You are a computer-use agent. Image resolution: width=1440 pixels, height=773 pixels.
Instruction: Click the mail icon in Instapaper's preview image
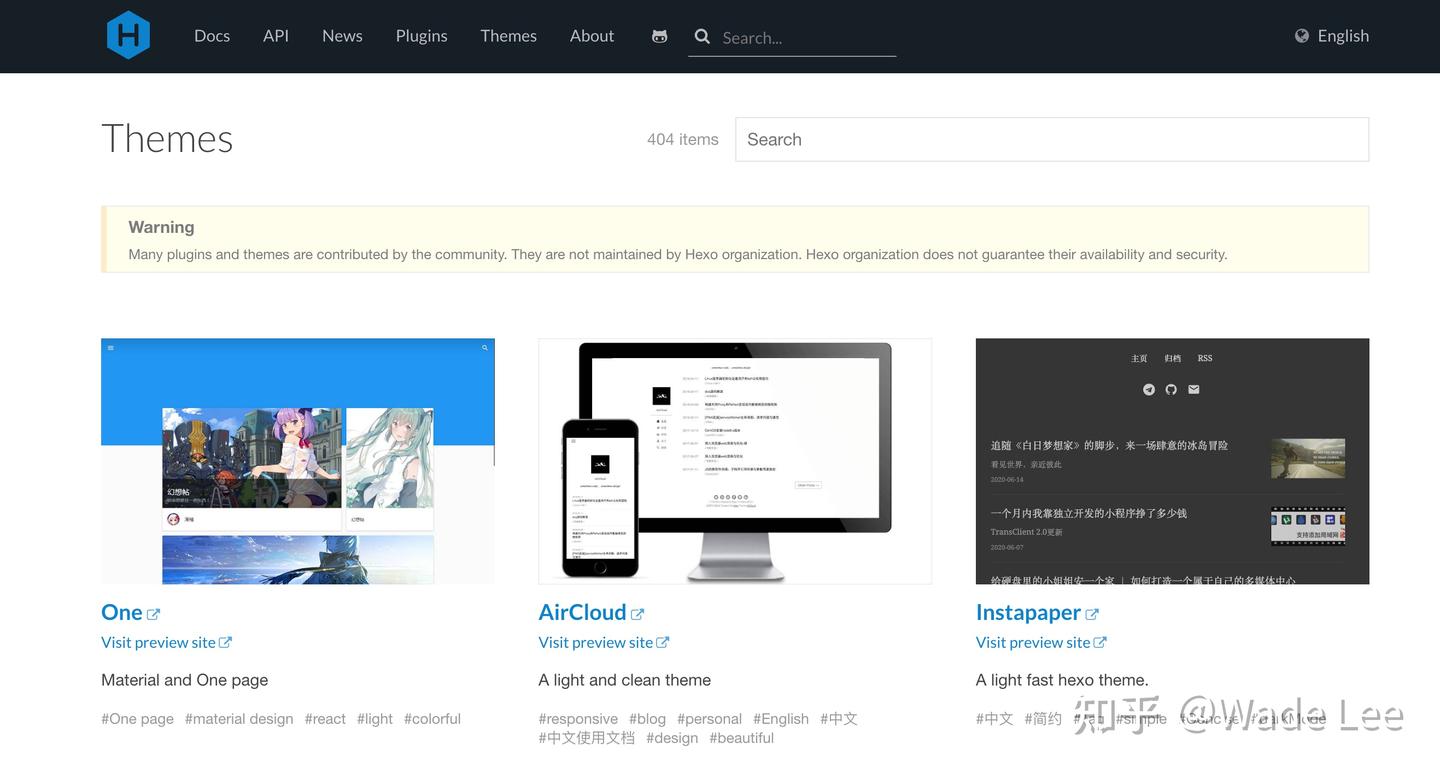pos(1193,389)
